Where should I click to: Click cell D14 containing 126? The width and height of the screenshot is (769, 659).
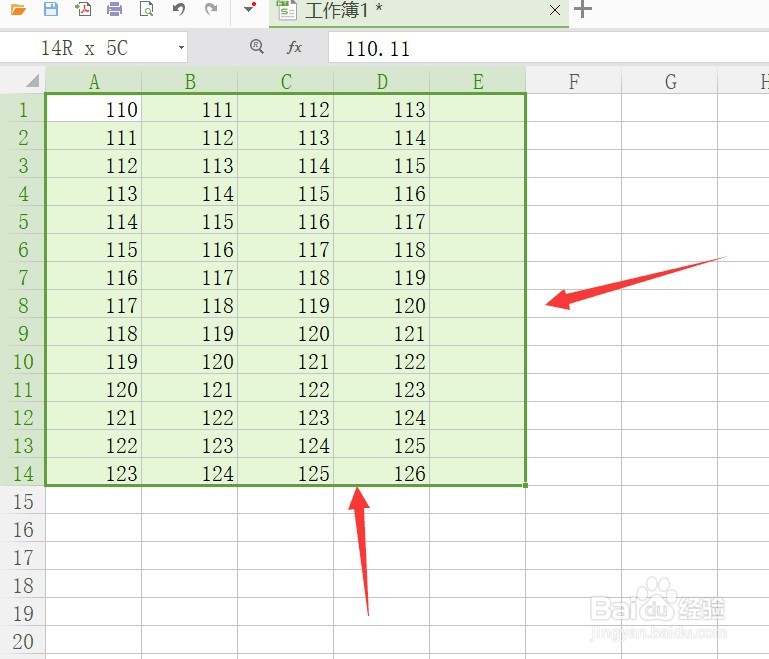click(382, 472)
